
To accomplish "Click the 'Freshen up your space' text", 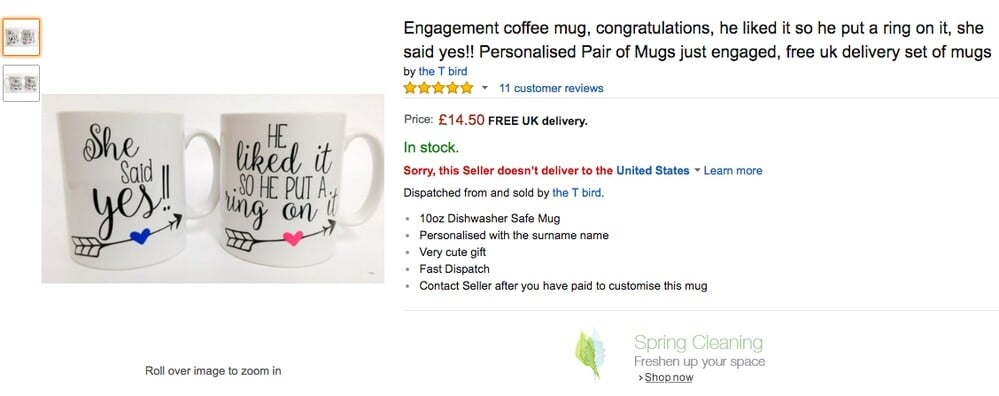I will 700,362.
